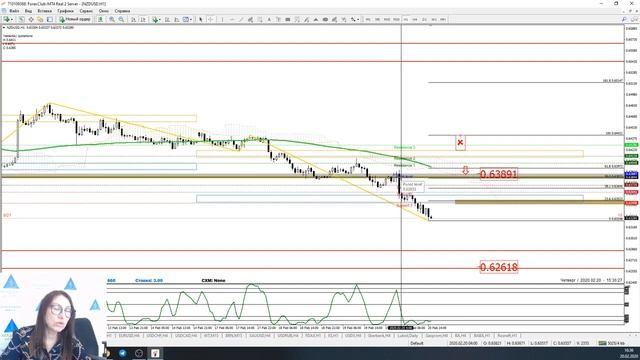Expand the New Chart dropdown arrow
The height and width of the screenshot is (360, 640).
(12, 19)
